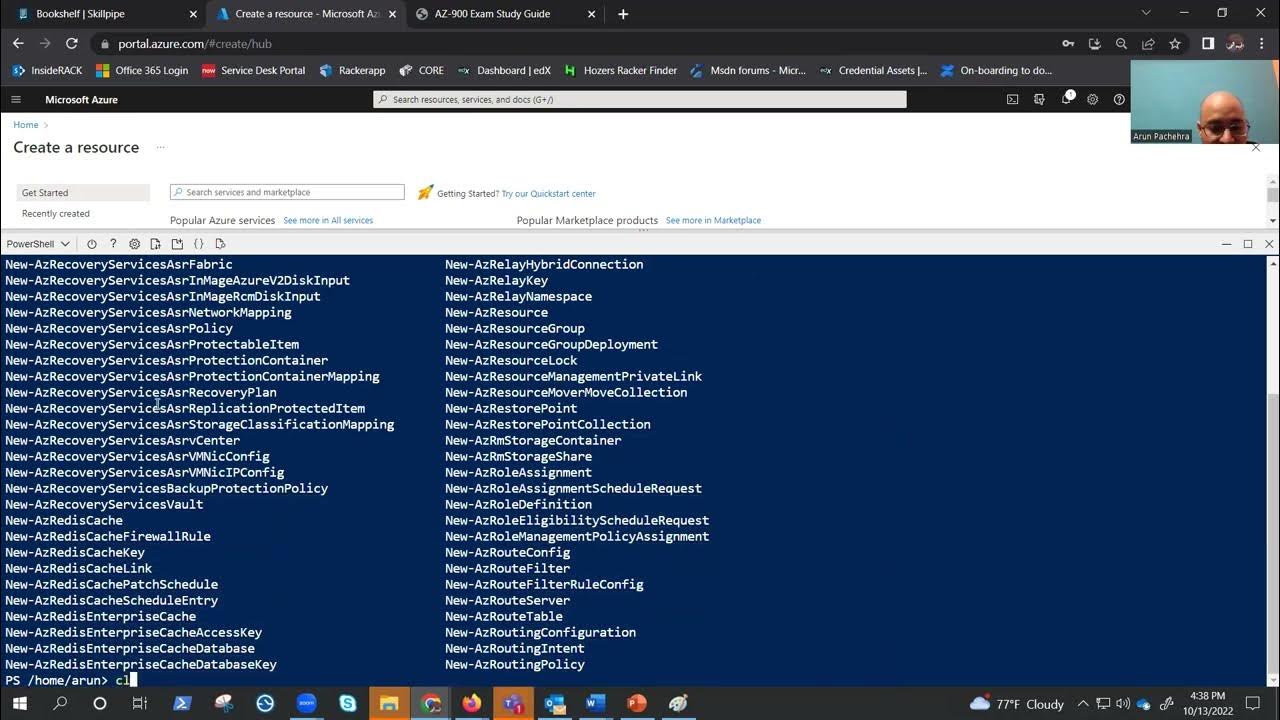The width and height of the screenshot is (1280, 720).
Task: Open Directories and subscriptions filter icon
Action: point(1039,100)
